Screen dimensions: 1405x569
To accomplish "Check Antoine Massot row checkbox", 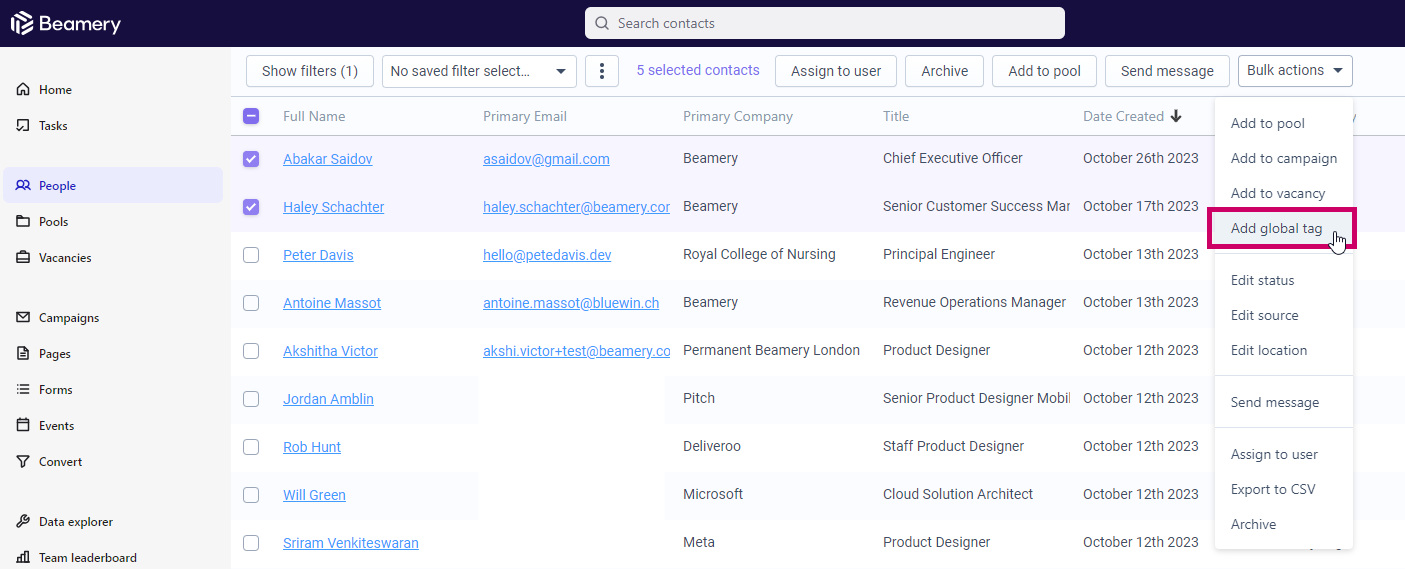I will point(251,303).
